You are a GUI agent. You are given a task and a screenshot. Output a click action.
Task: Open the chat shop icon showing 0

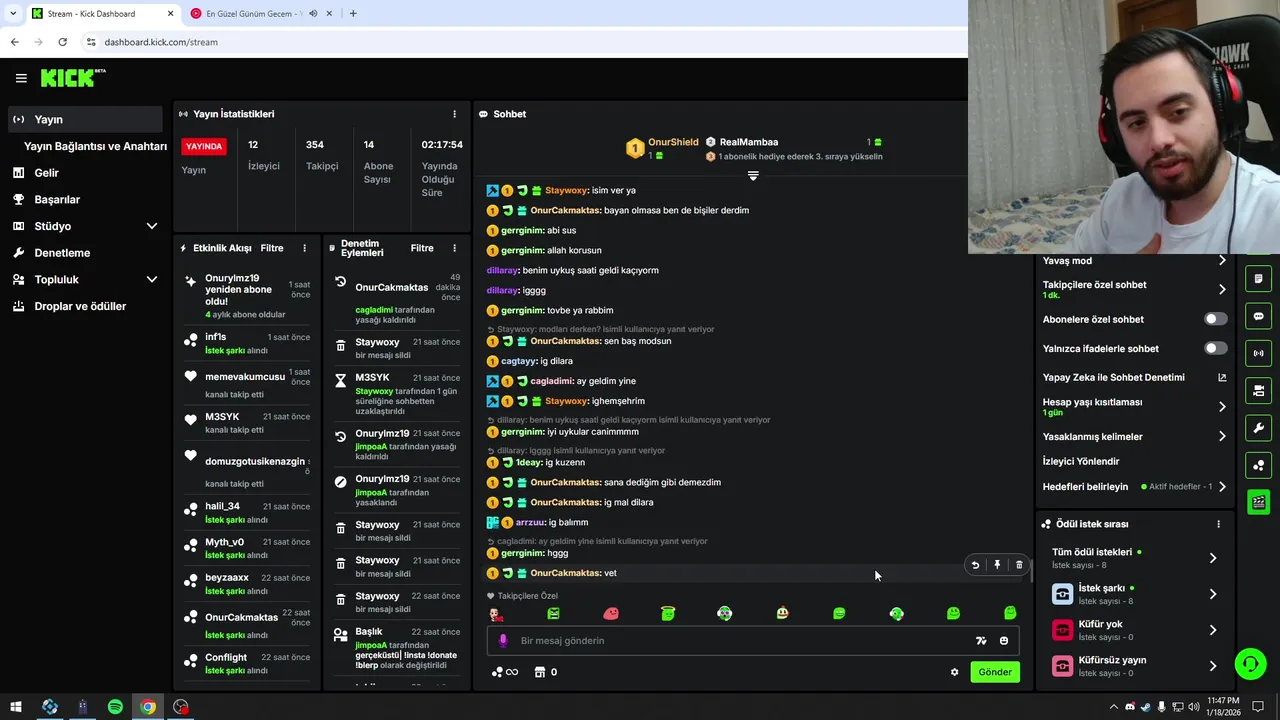point(546,672)
